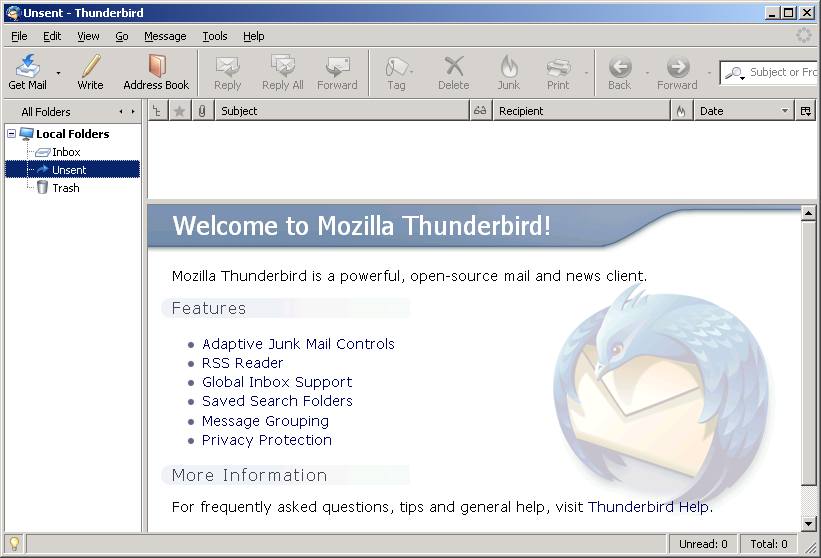Sort messages by Subject column
821x558 pixels.
(x=342, y=111)
